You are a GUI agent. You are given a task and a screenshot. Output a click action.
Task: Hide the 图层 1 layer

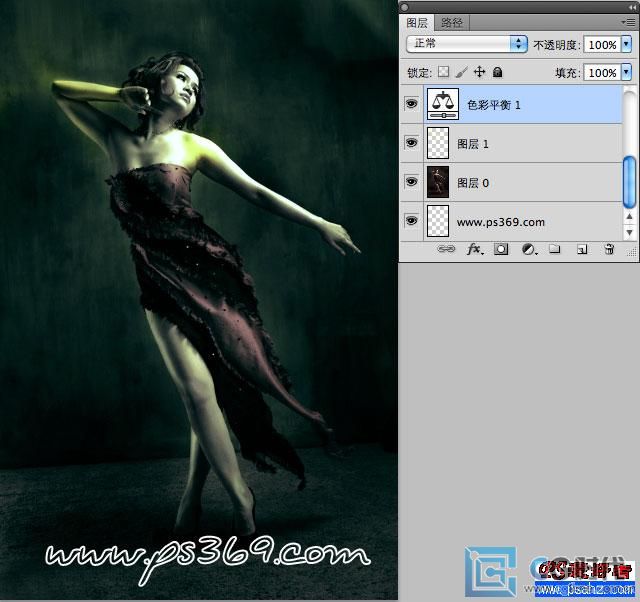[411, 142]
